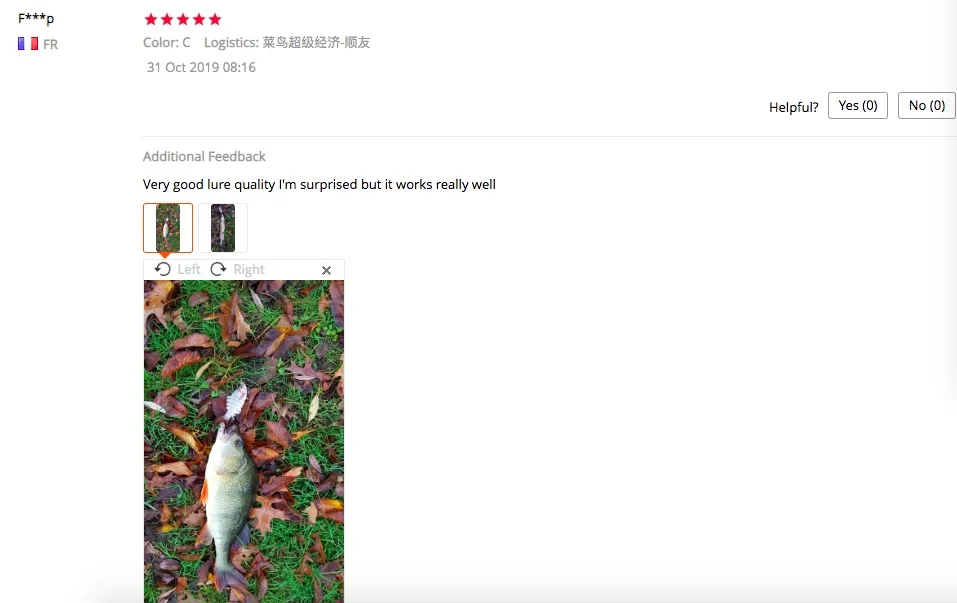Click the Additional Feedback heading
The height and width of the screenshot is (603, 957).
pyautogui.click(x=204, y=156)
